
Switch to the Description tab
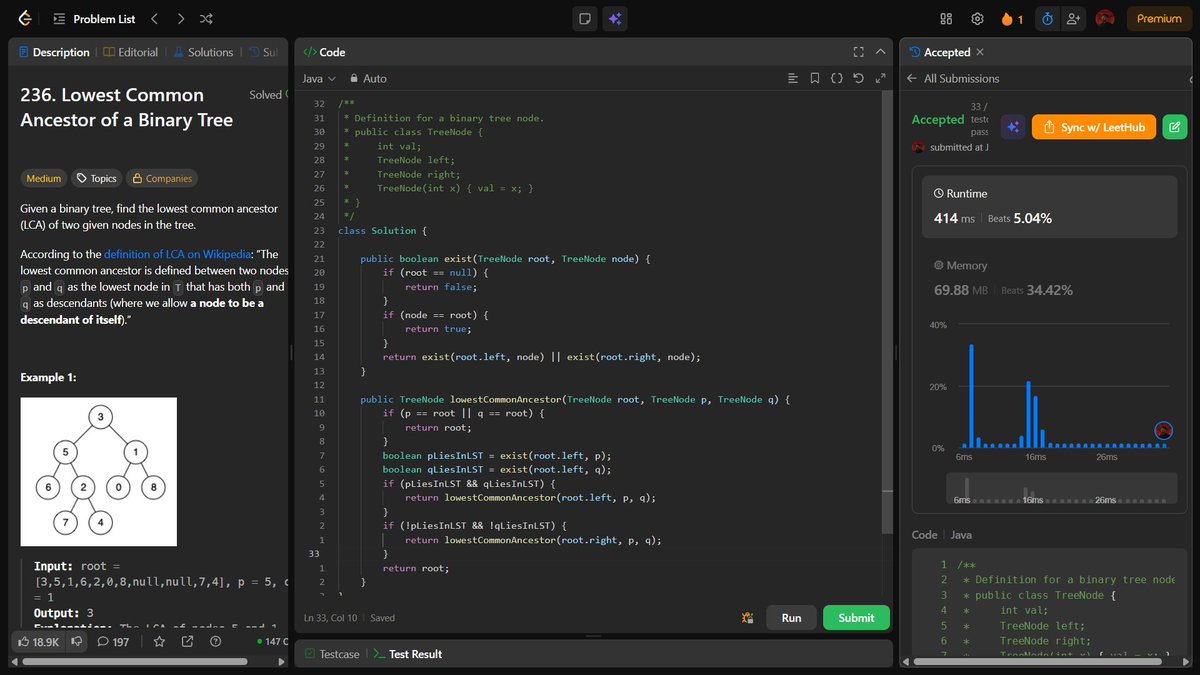pos(54,52)
